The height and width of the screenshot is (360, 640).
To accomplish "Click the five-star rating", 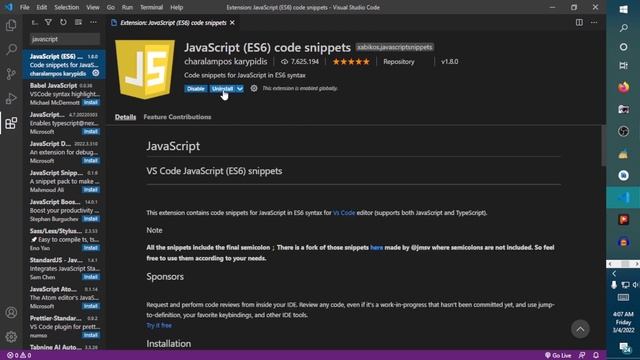I will click(x=351, y=62).
